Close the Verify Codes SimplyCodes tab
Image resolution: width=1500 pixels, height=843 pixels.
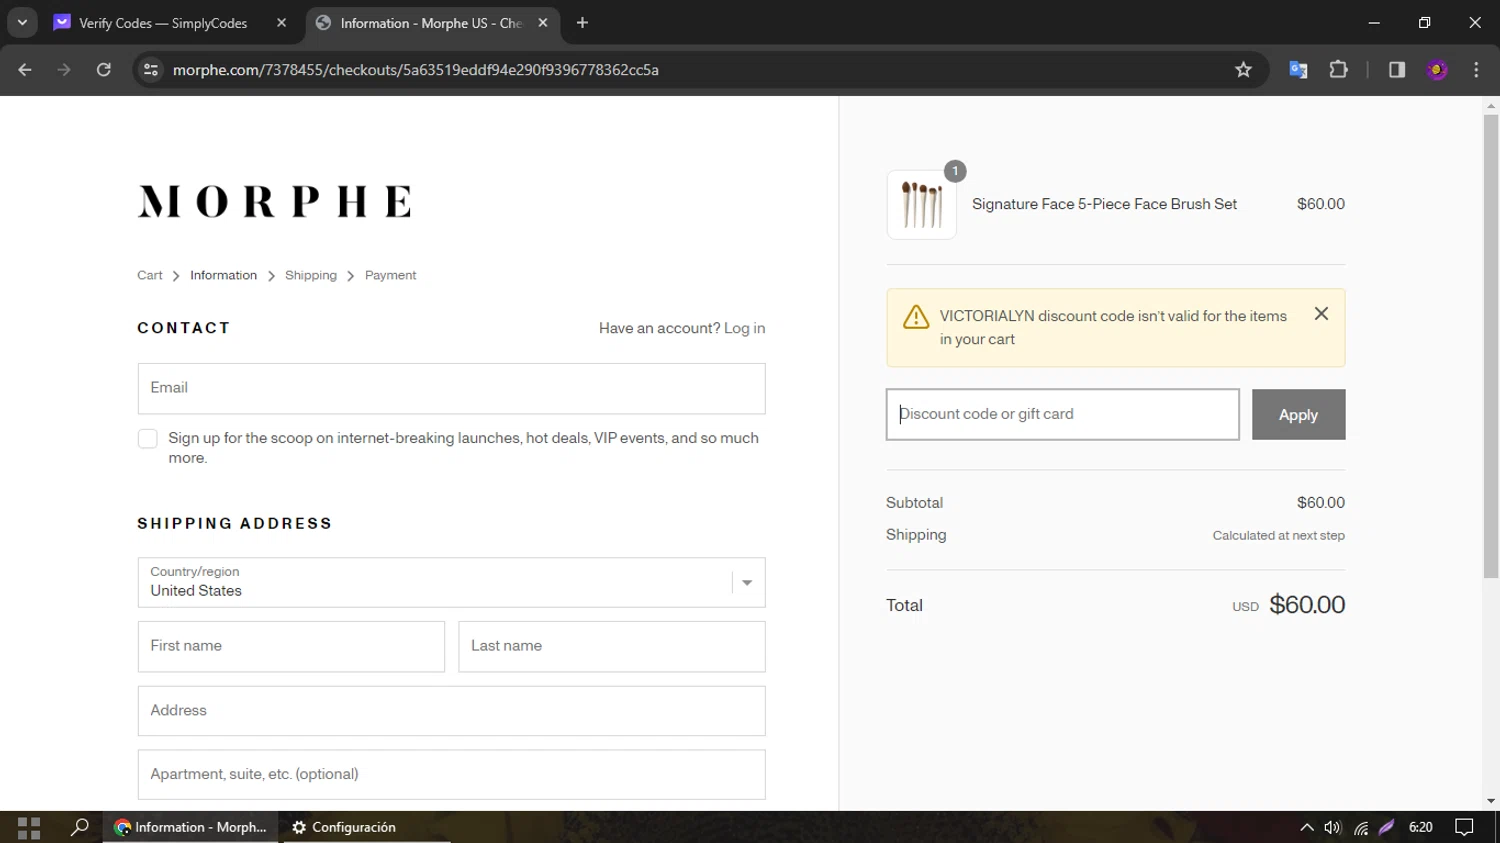281,23
